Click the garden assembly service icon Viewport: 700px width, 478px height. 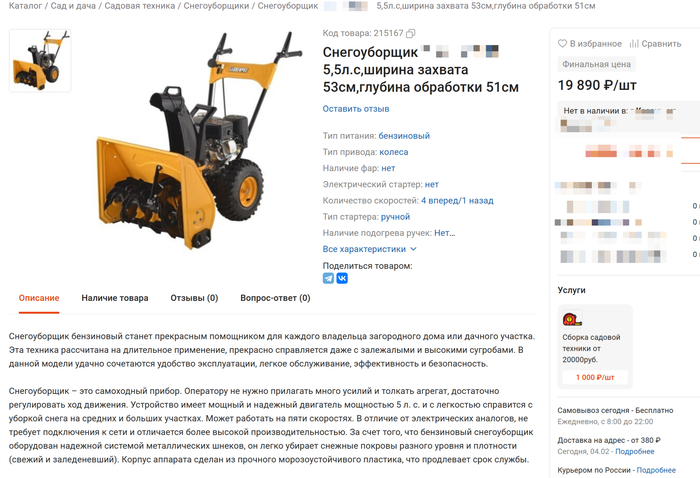pyautogui.click(x=572, y=319)
